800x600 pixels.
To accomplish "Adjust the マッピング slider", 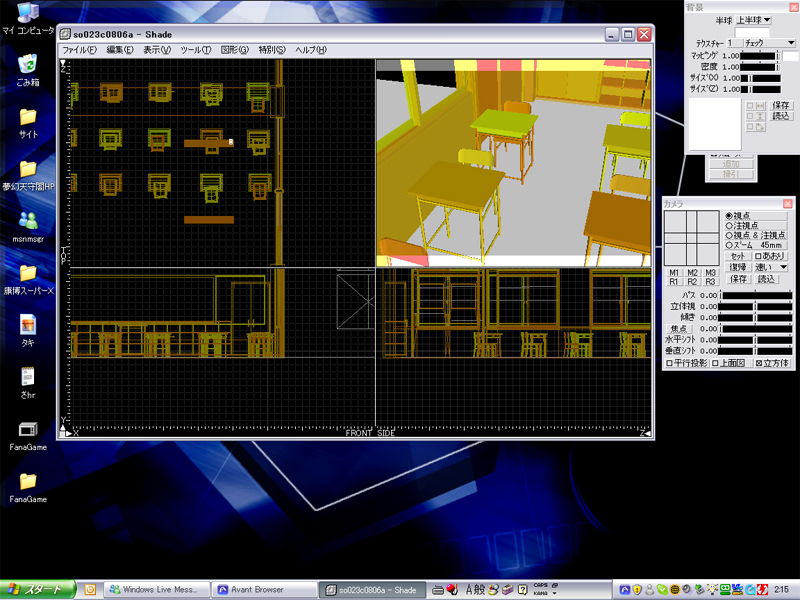I will (x=760, y=56).
